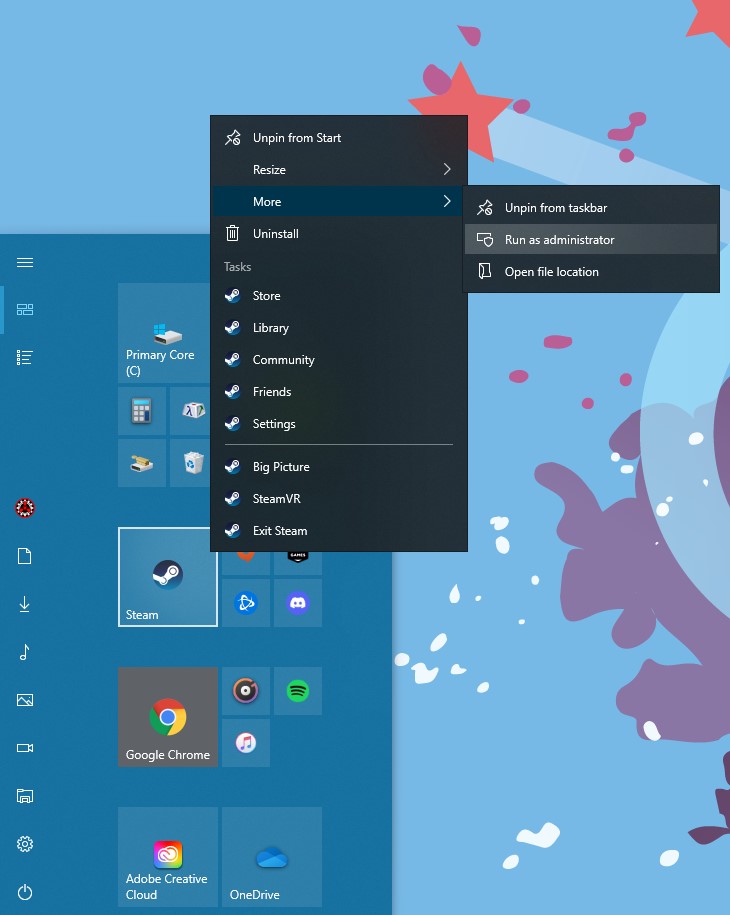This screenshot has width=730, height=915.
Task: Open Adobe Creative Cloud tile
Action: click(168, 857)
